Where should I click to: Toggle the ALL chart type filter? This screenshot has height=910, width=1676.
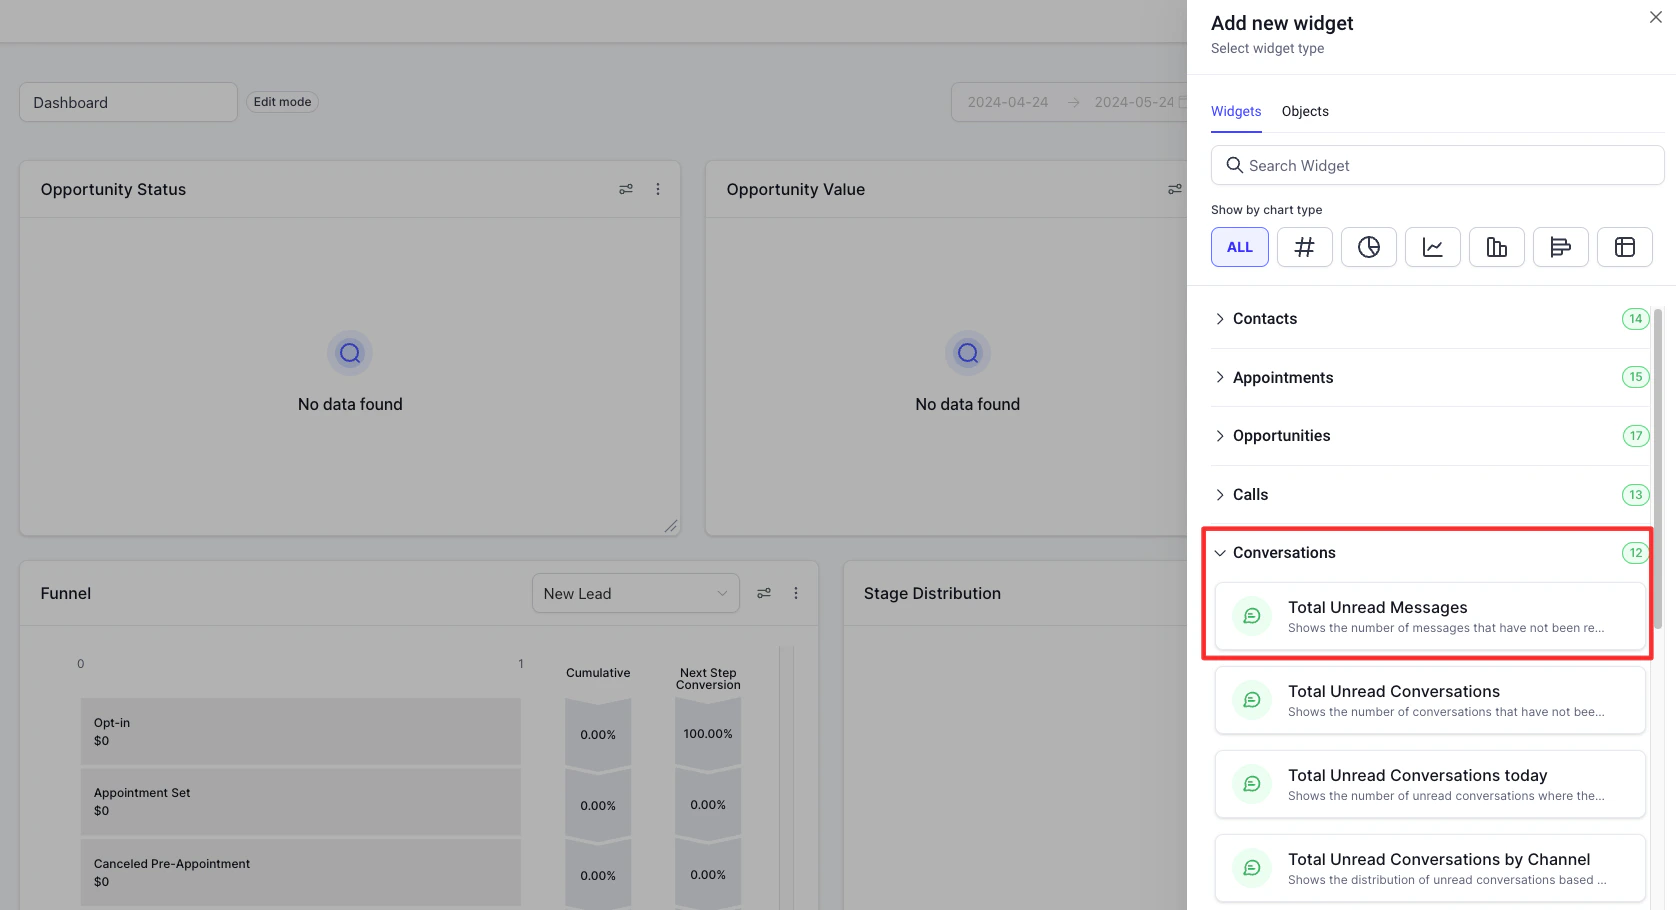pos(1239,246)
